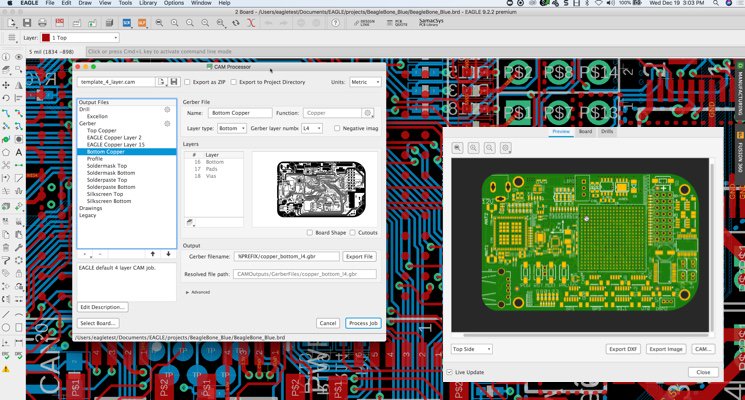Click the open CAM file icon

(162, 82)
